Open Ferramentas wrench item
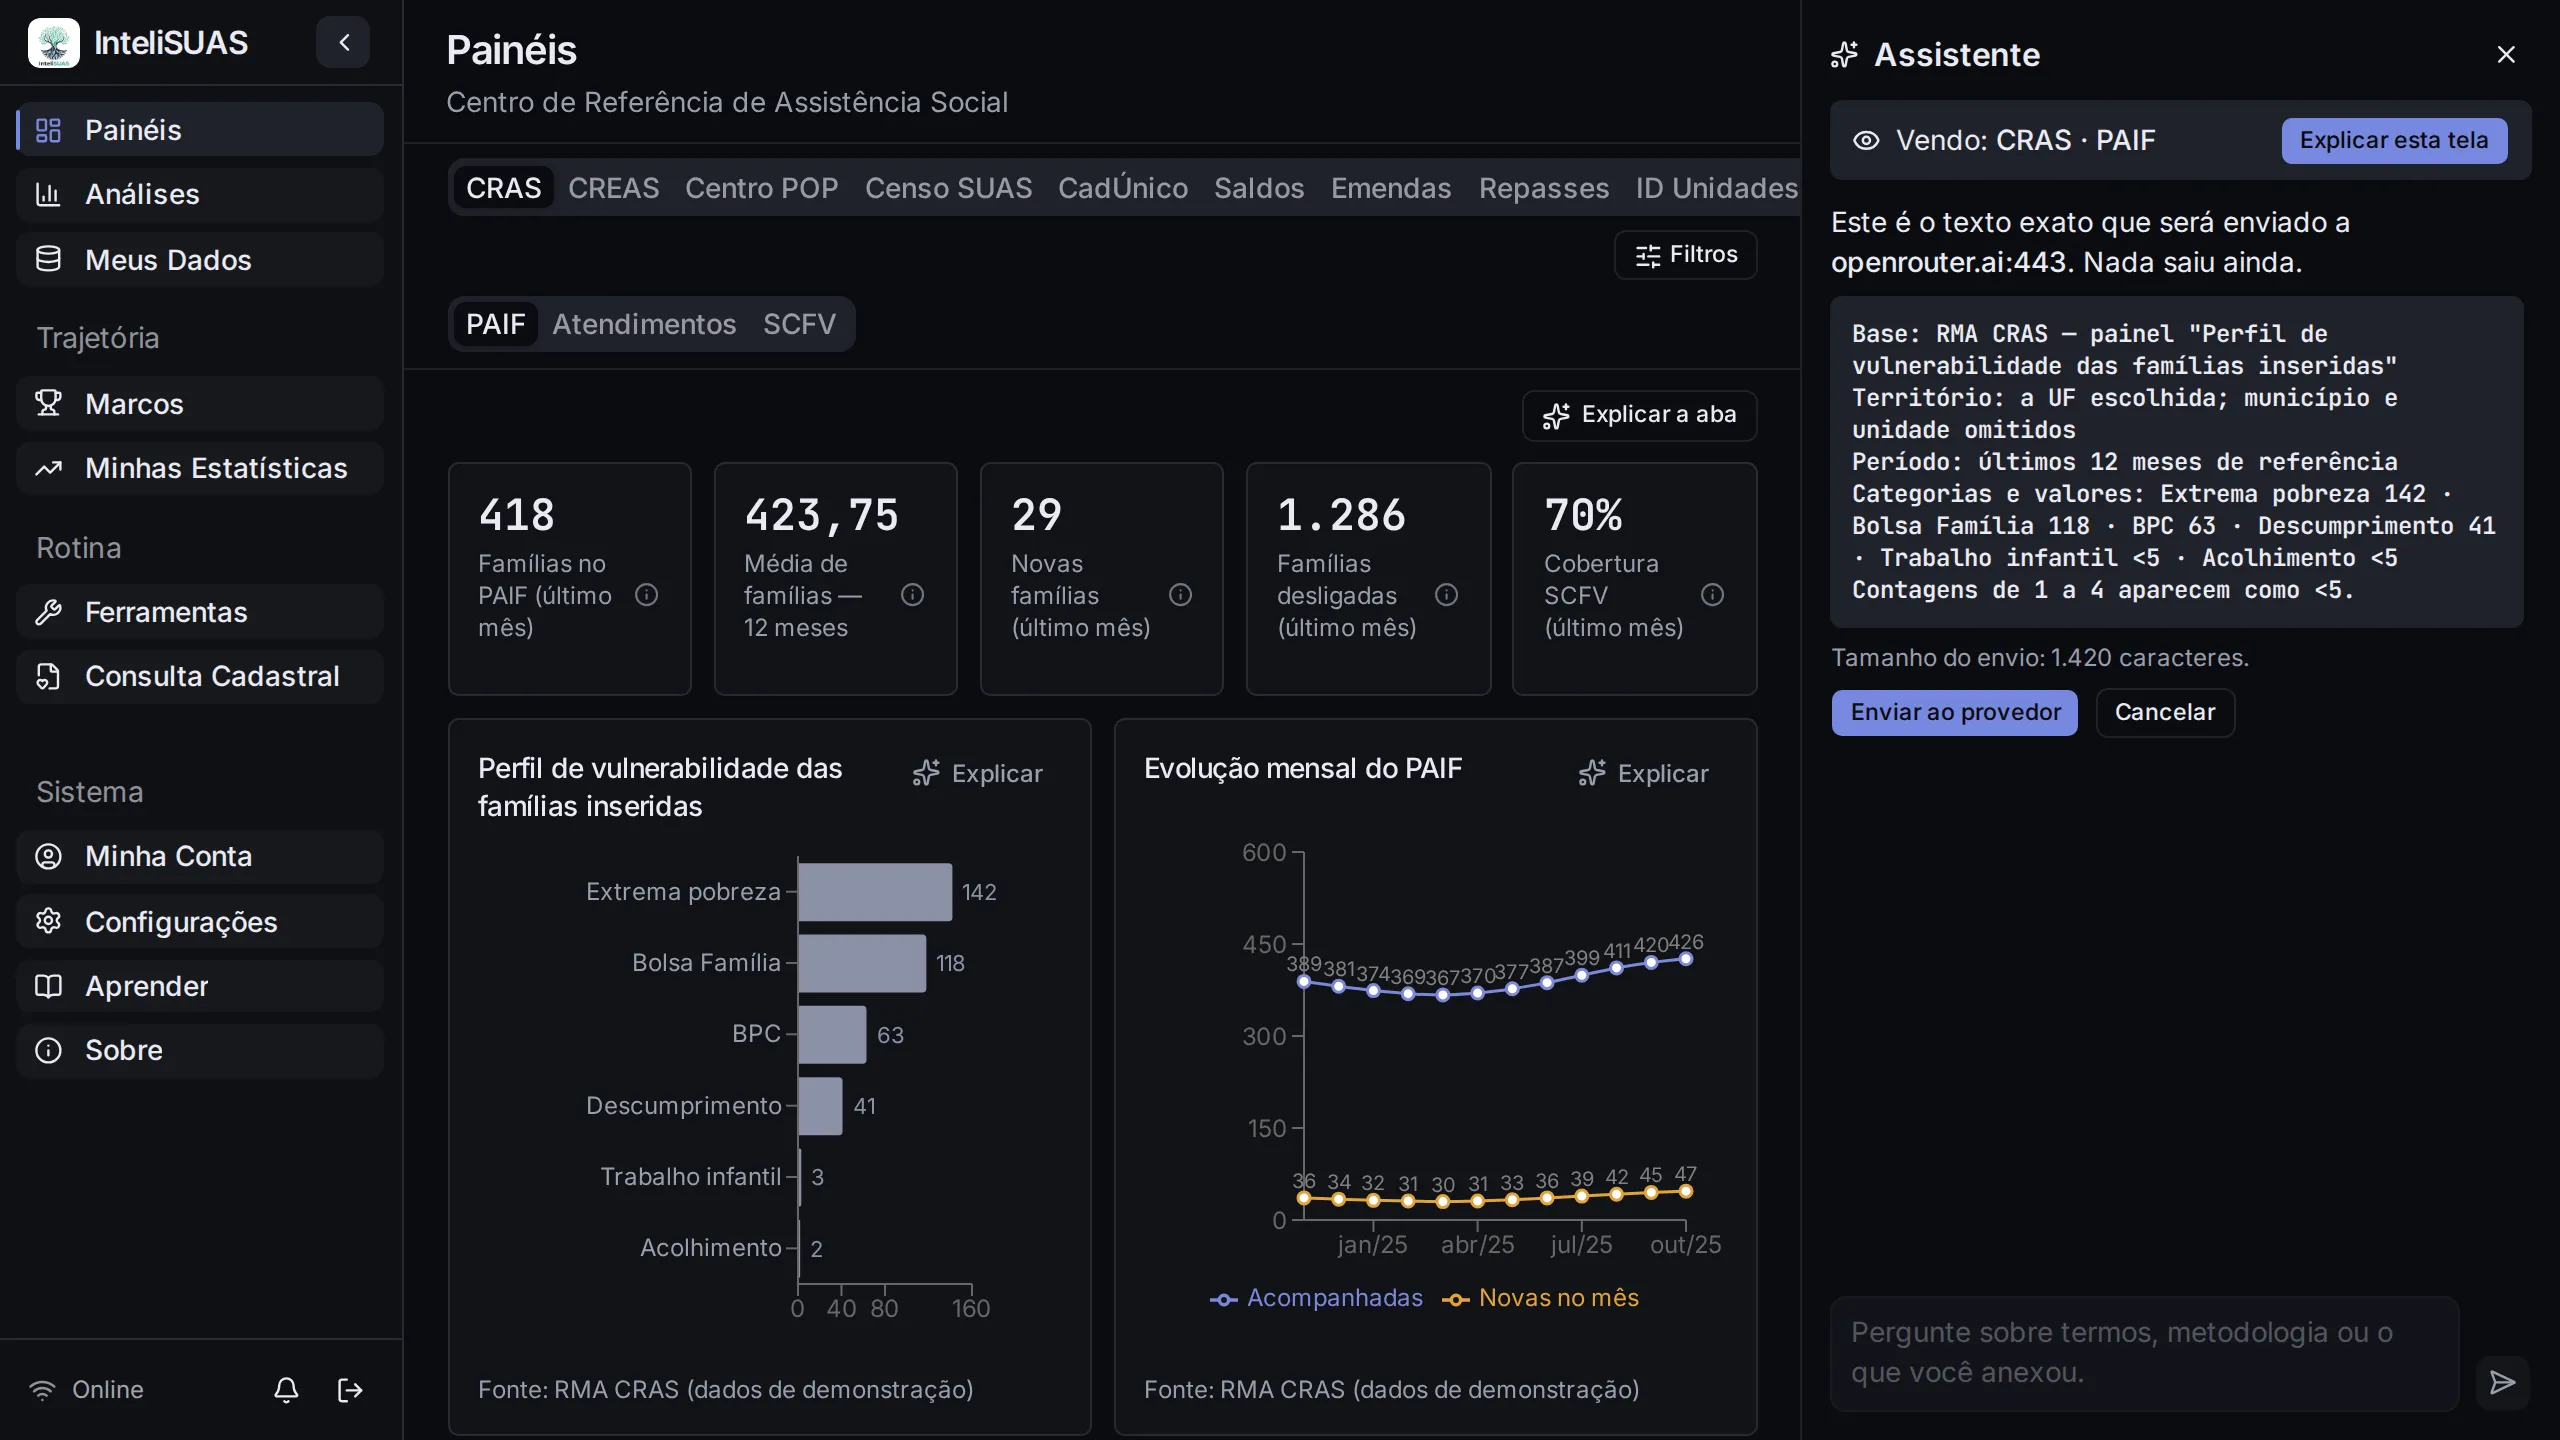The image size is (2560, 1440). click(200, 612)
